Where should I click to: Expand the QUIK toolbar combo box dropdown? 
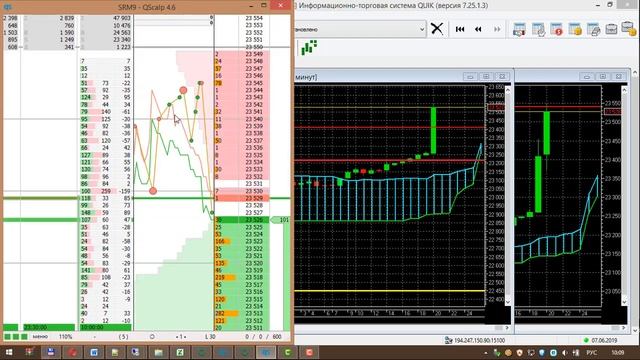click(422, 29)
